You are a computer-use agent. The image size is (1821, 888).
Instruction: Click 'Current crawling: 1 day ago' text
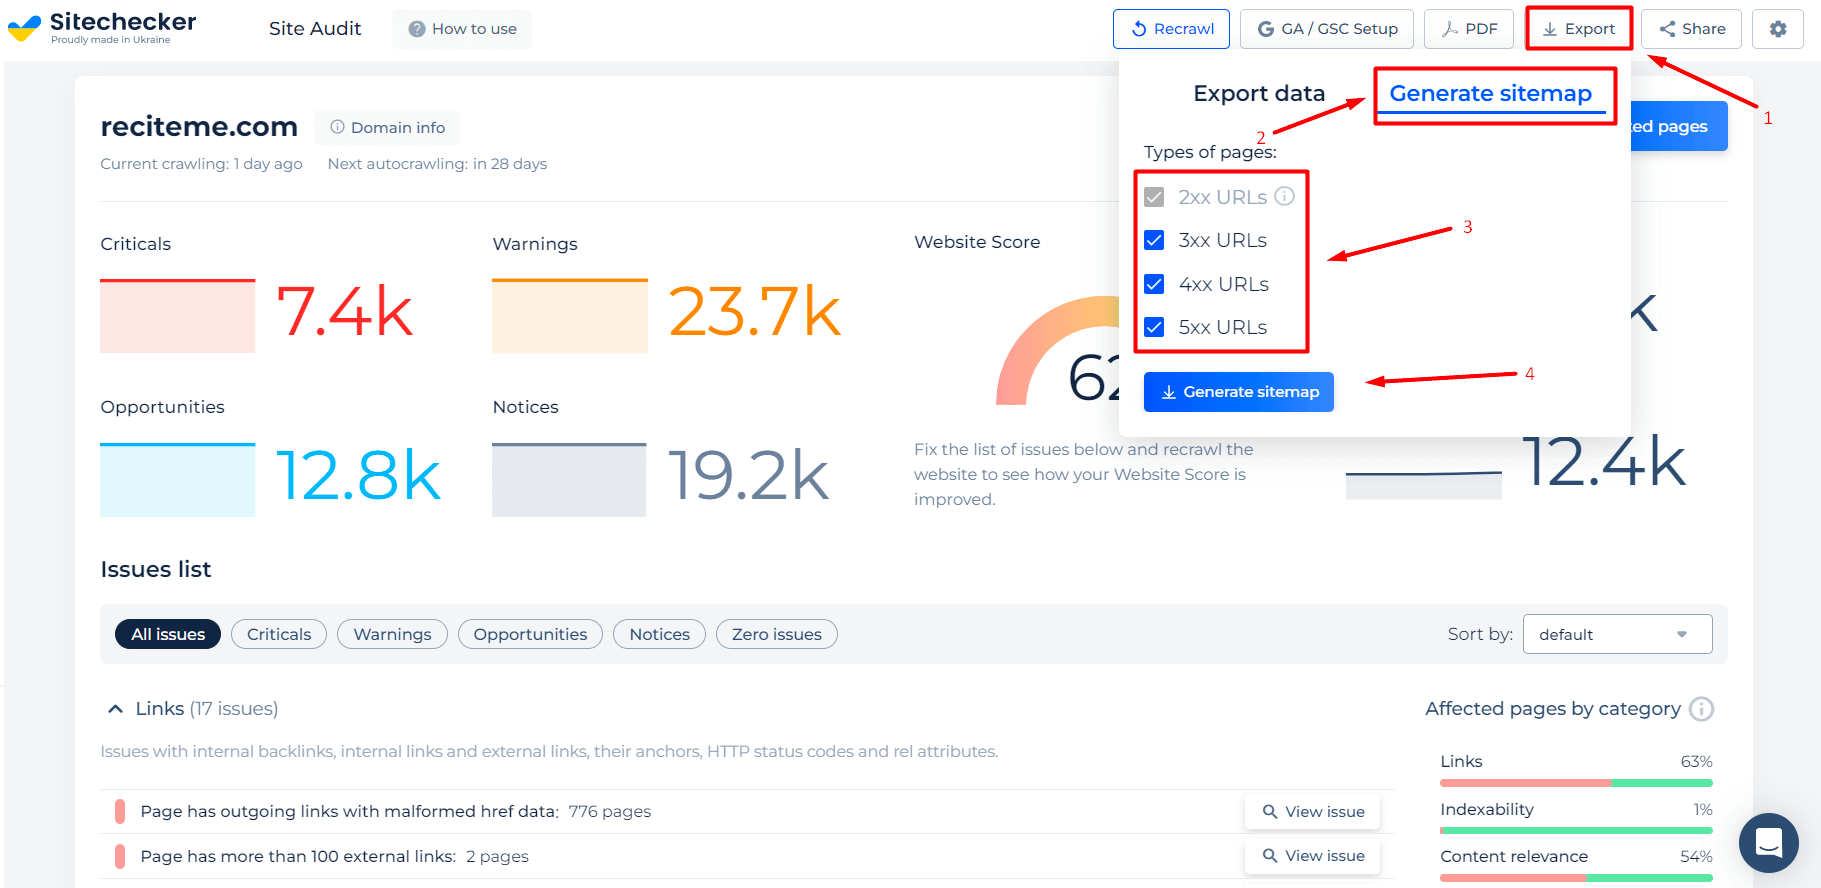click(201, 164)
